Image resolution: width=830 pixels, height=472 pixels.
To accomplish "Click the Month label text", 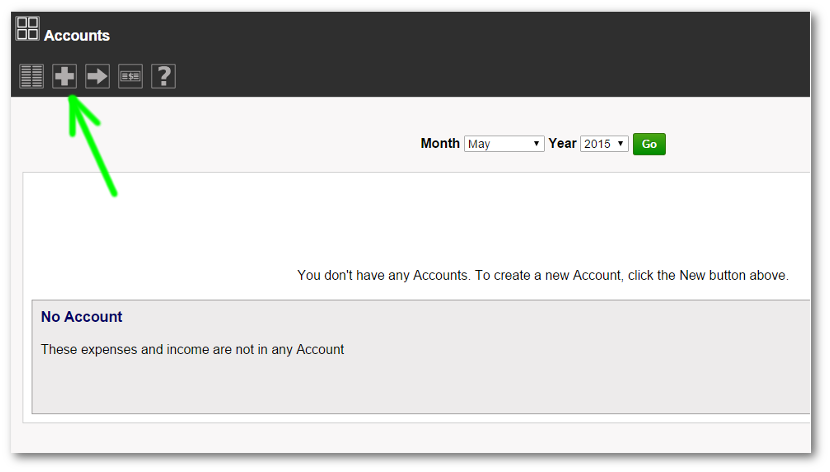I will pyautogui.click(x=440, y=144).
